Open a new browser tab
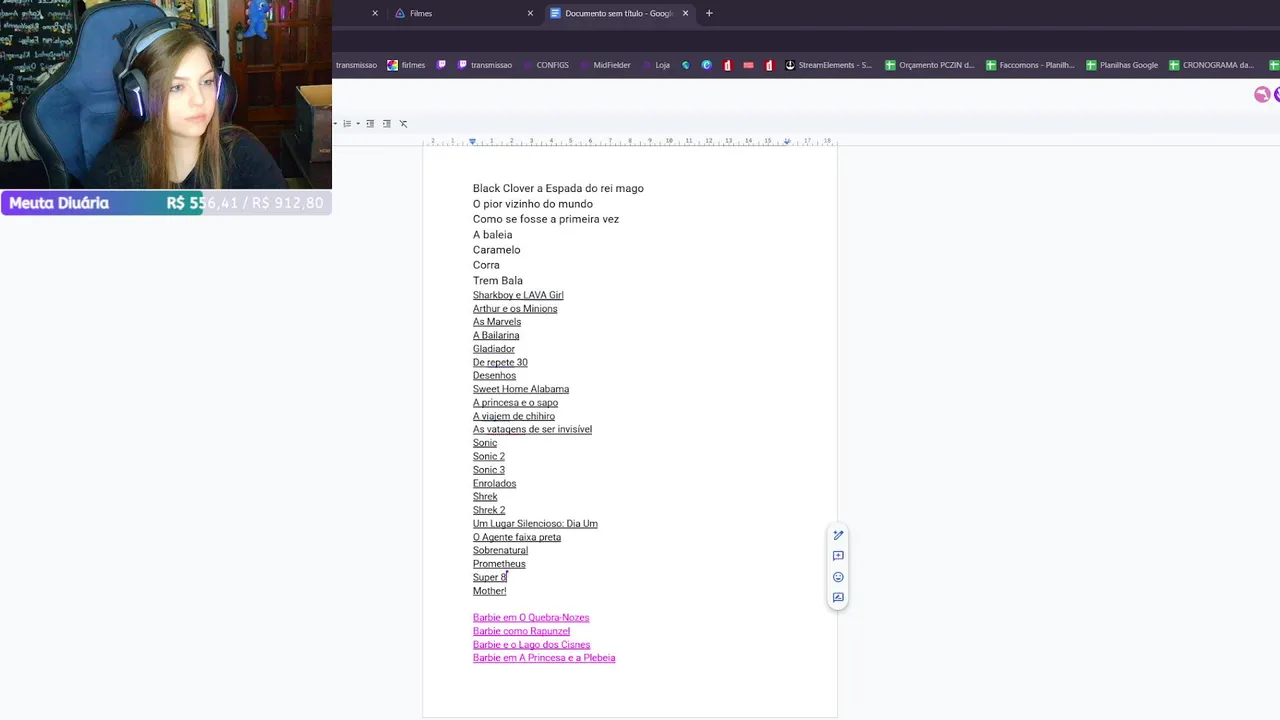The height and width of the screenshot is (720, 1280). click(709, 13)
